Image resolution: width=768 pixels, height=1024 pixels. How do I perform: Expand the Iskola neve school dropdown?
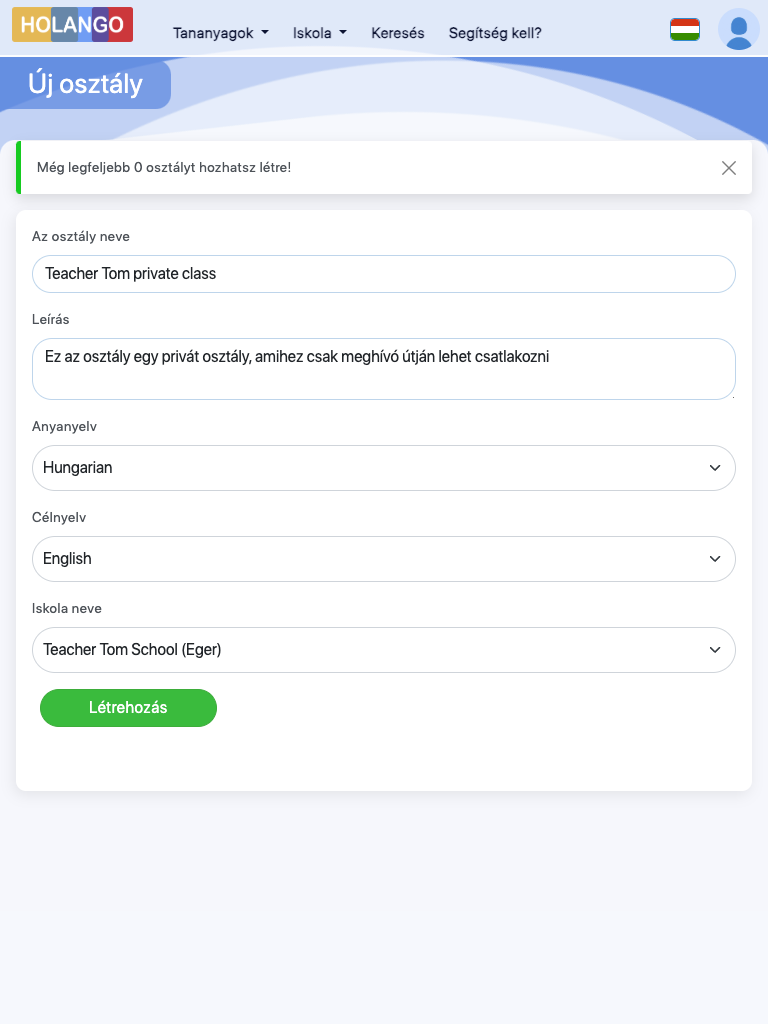384,650
